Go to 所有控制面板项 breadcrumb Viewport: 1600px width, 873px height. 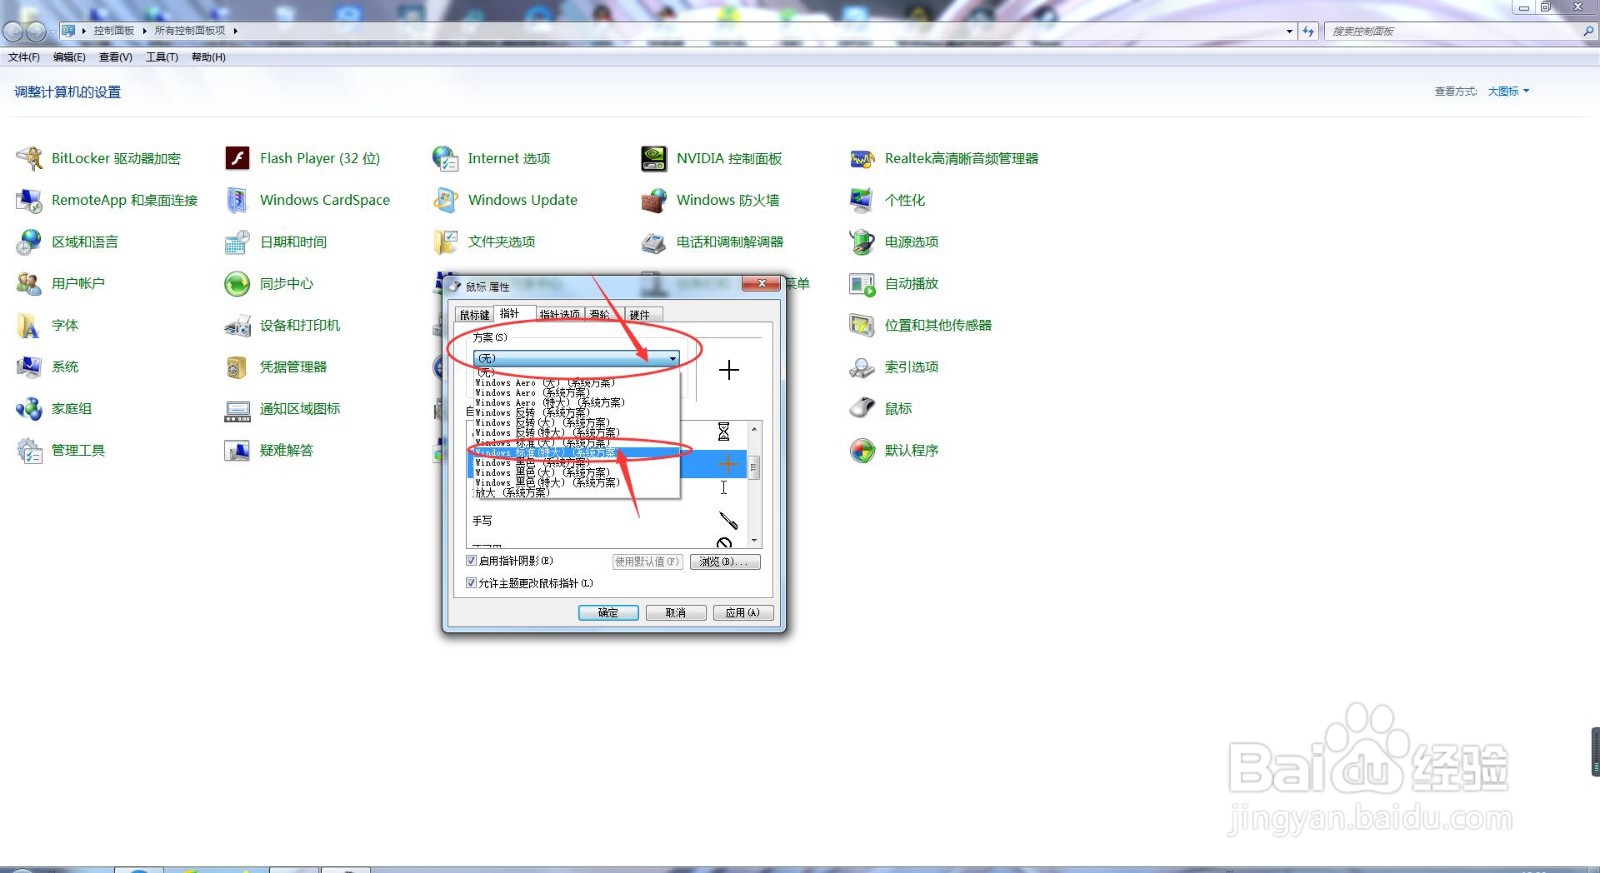[x=190, y=31]
